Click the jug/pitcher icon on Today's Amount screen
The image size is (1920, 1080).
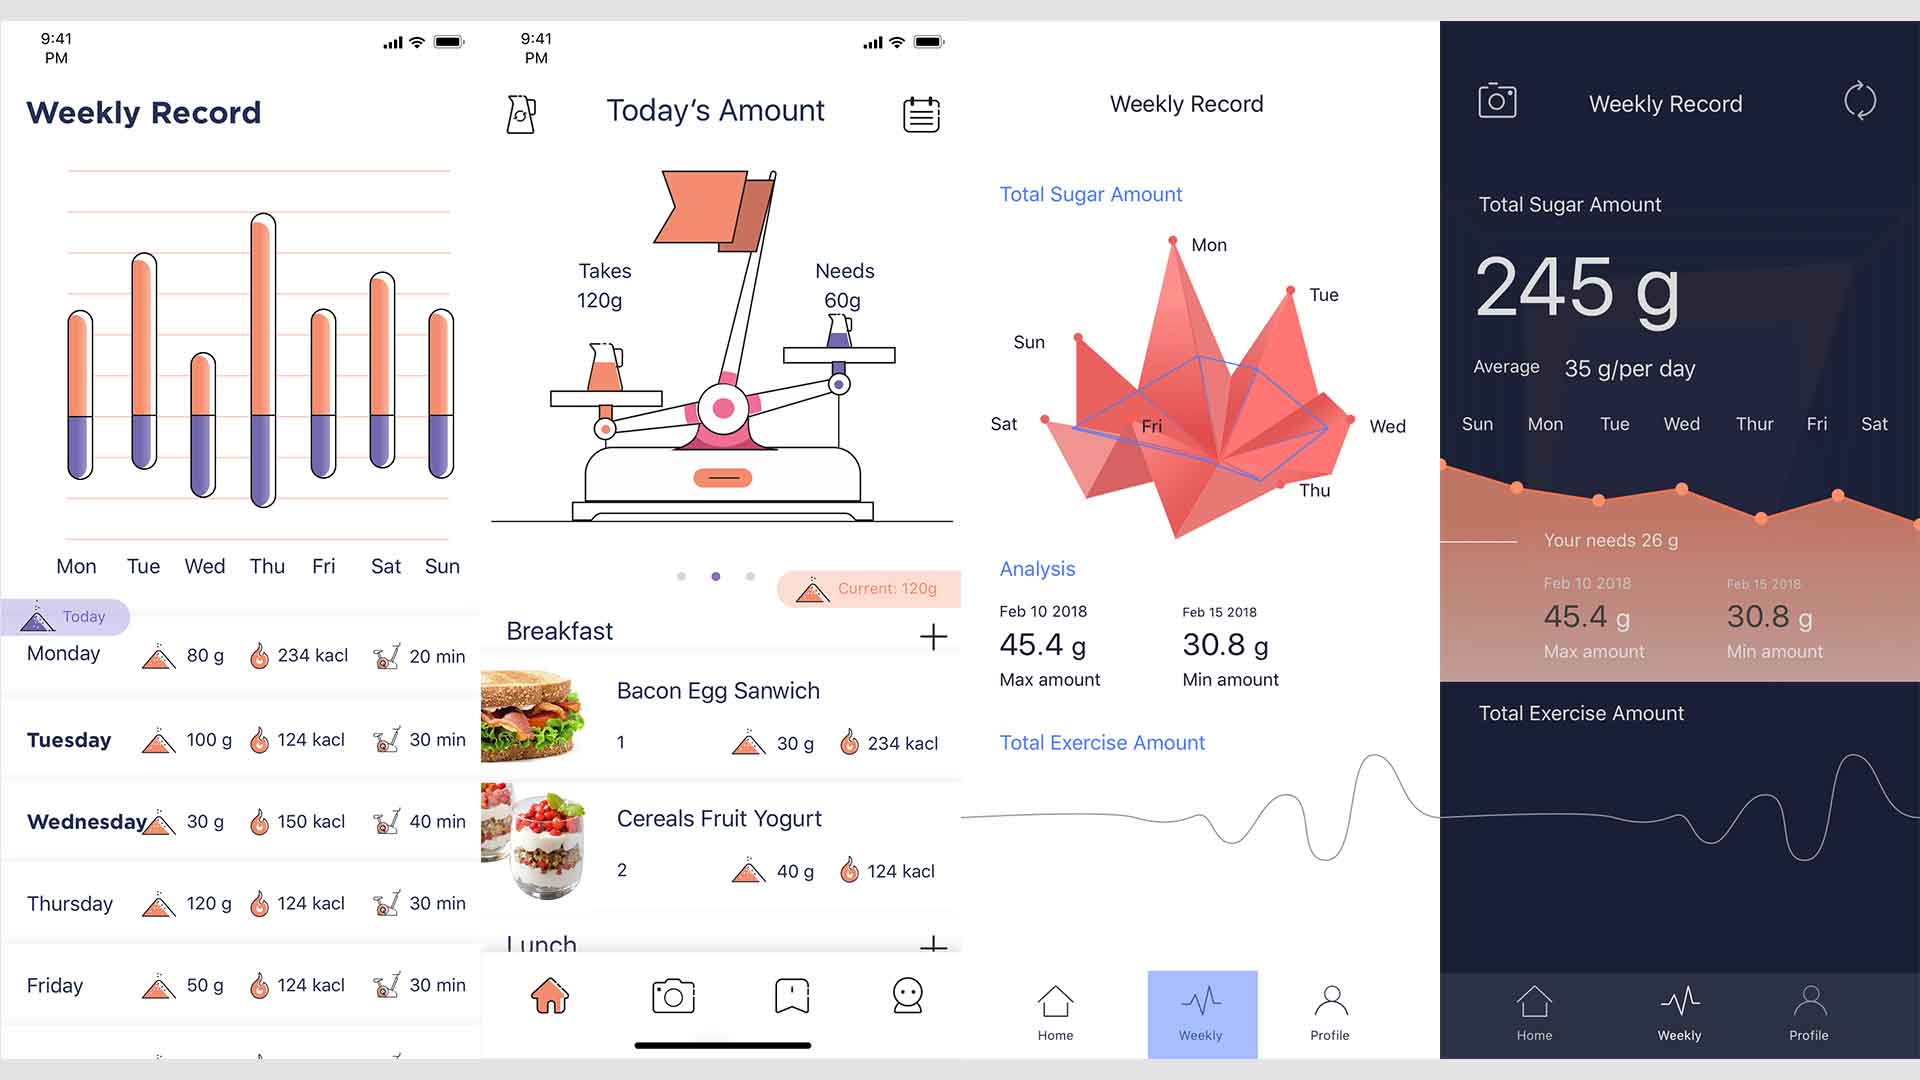(x=521, y=113)
